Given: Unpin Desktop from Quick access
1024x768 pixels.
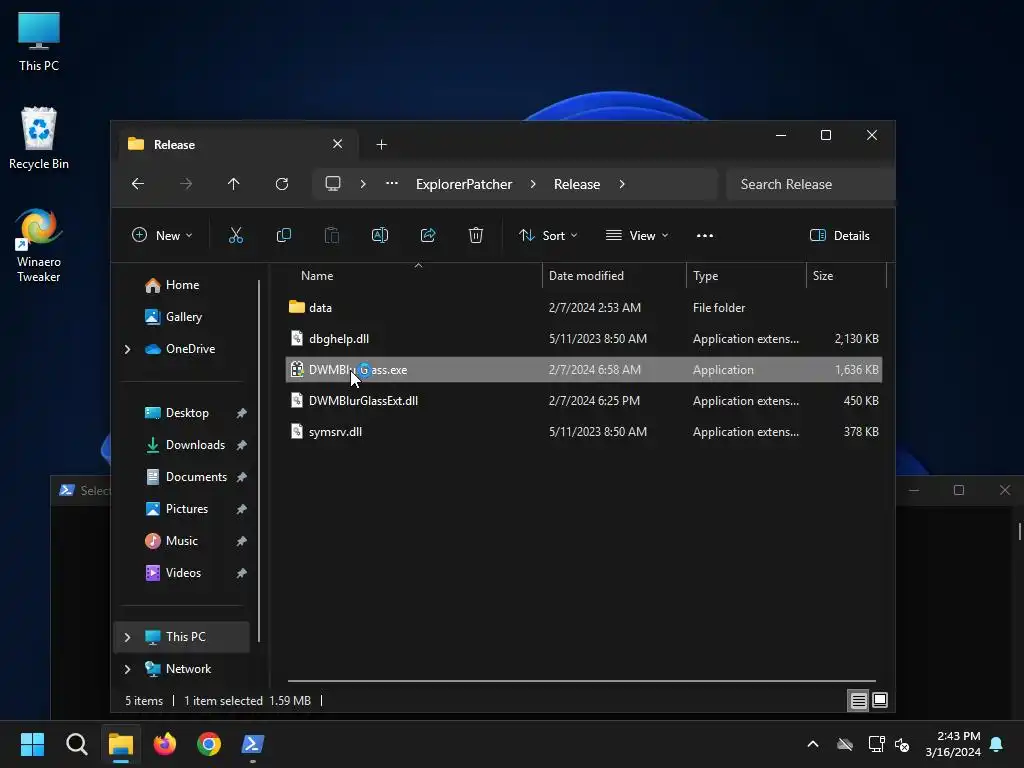Looking at the screenshot, I should [x=242, y=413].
